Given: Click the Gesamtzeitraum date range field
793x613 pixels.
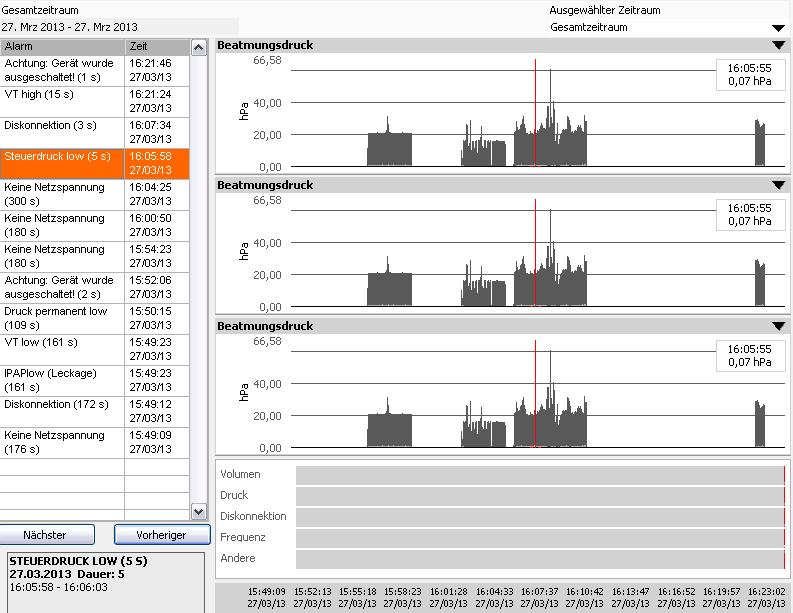Looking at the screenshot, I should click(119, 27).
